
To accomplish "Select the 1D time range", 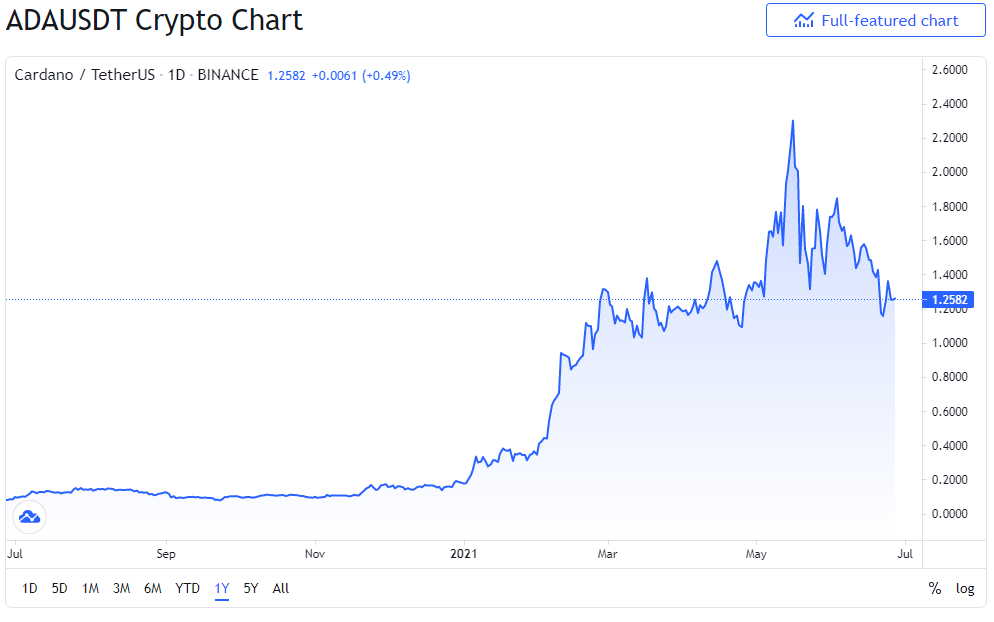I will pos(30,588).
